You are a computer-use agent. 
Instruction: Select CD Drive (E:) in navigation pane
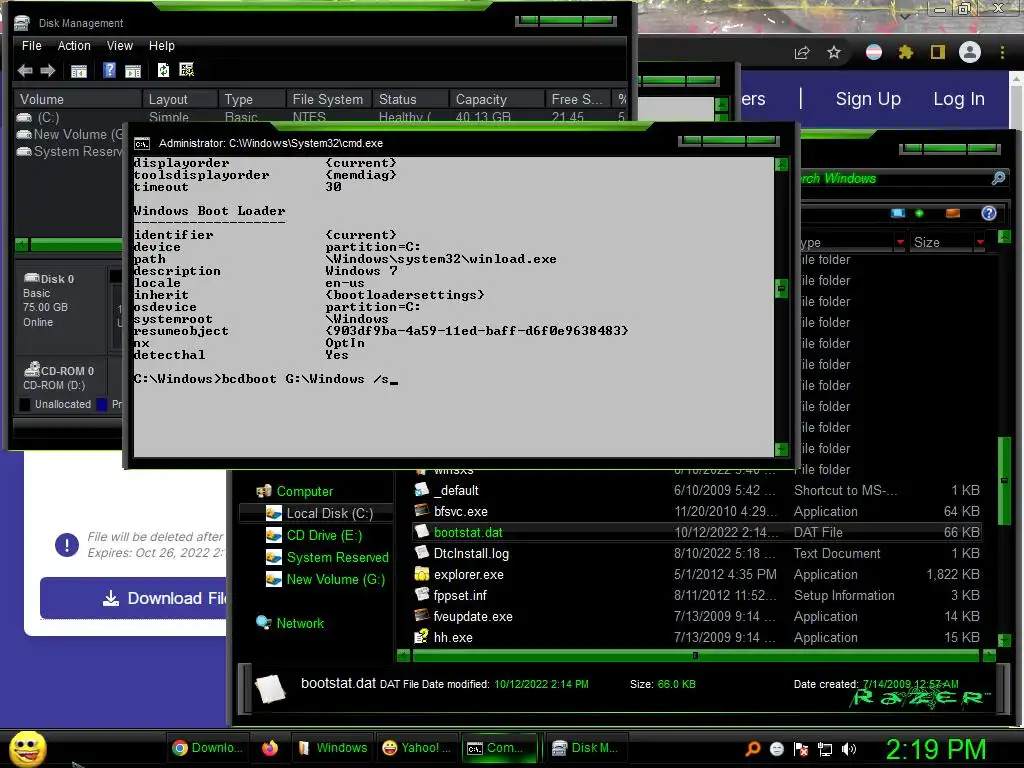coord(314,536)
